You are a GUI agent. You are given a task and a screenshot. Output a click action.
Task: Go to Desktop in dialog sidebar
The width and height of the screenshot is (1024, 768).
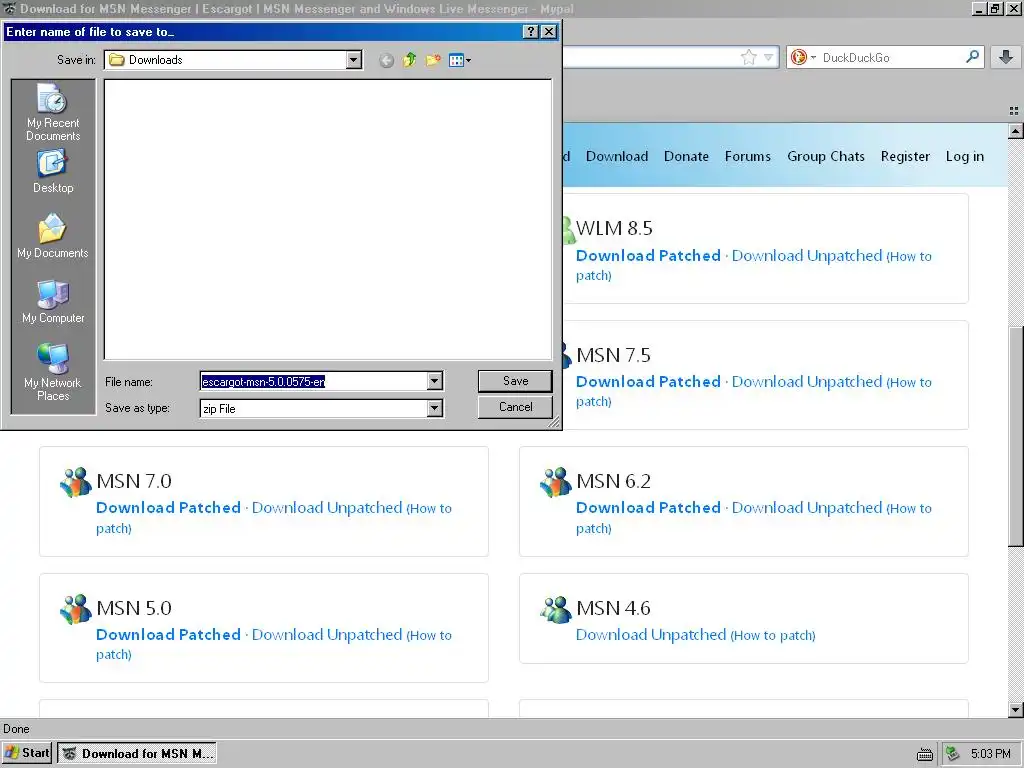click(x=53, y=171)
